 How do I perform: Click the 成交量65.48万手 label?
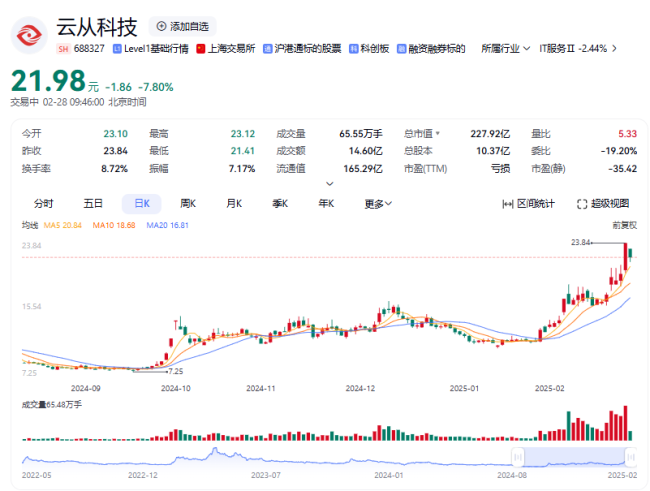tap(52, 404)
